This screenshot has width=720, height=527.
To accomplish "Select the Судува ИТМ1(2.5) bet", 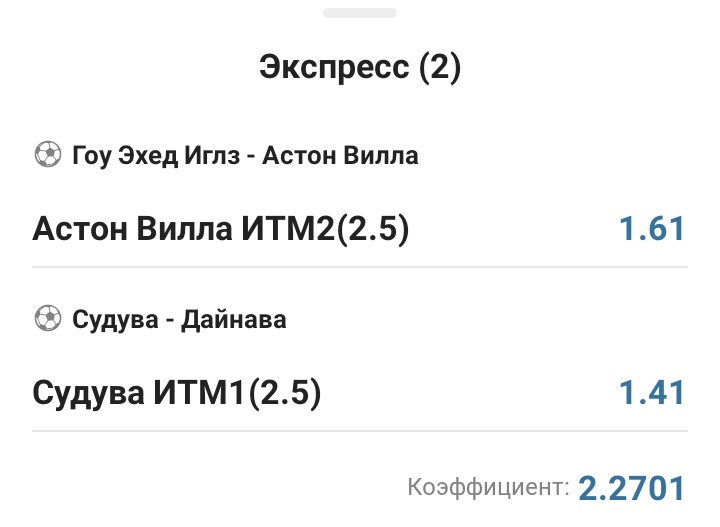I will 177,393.
